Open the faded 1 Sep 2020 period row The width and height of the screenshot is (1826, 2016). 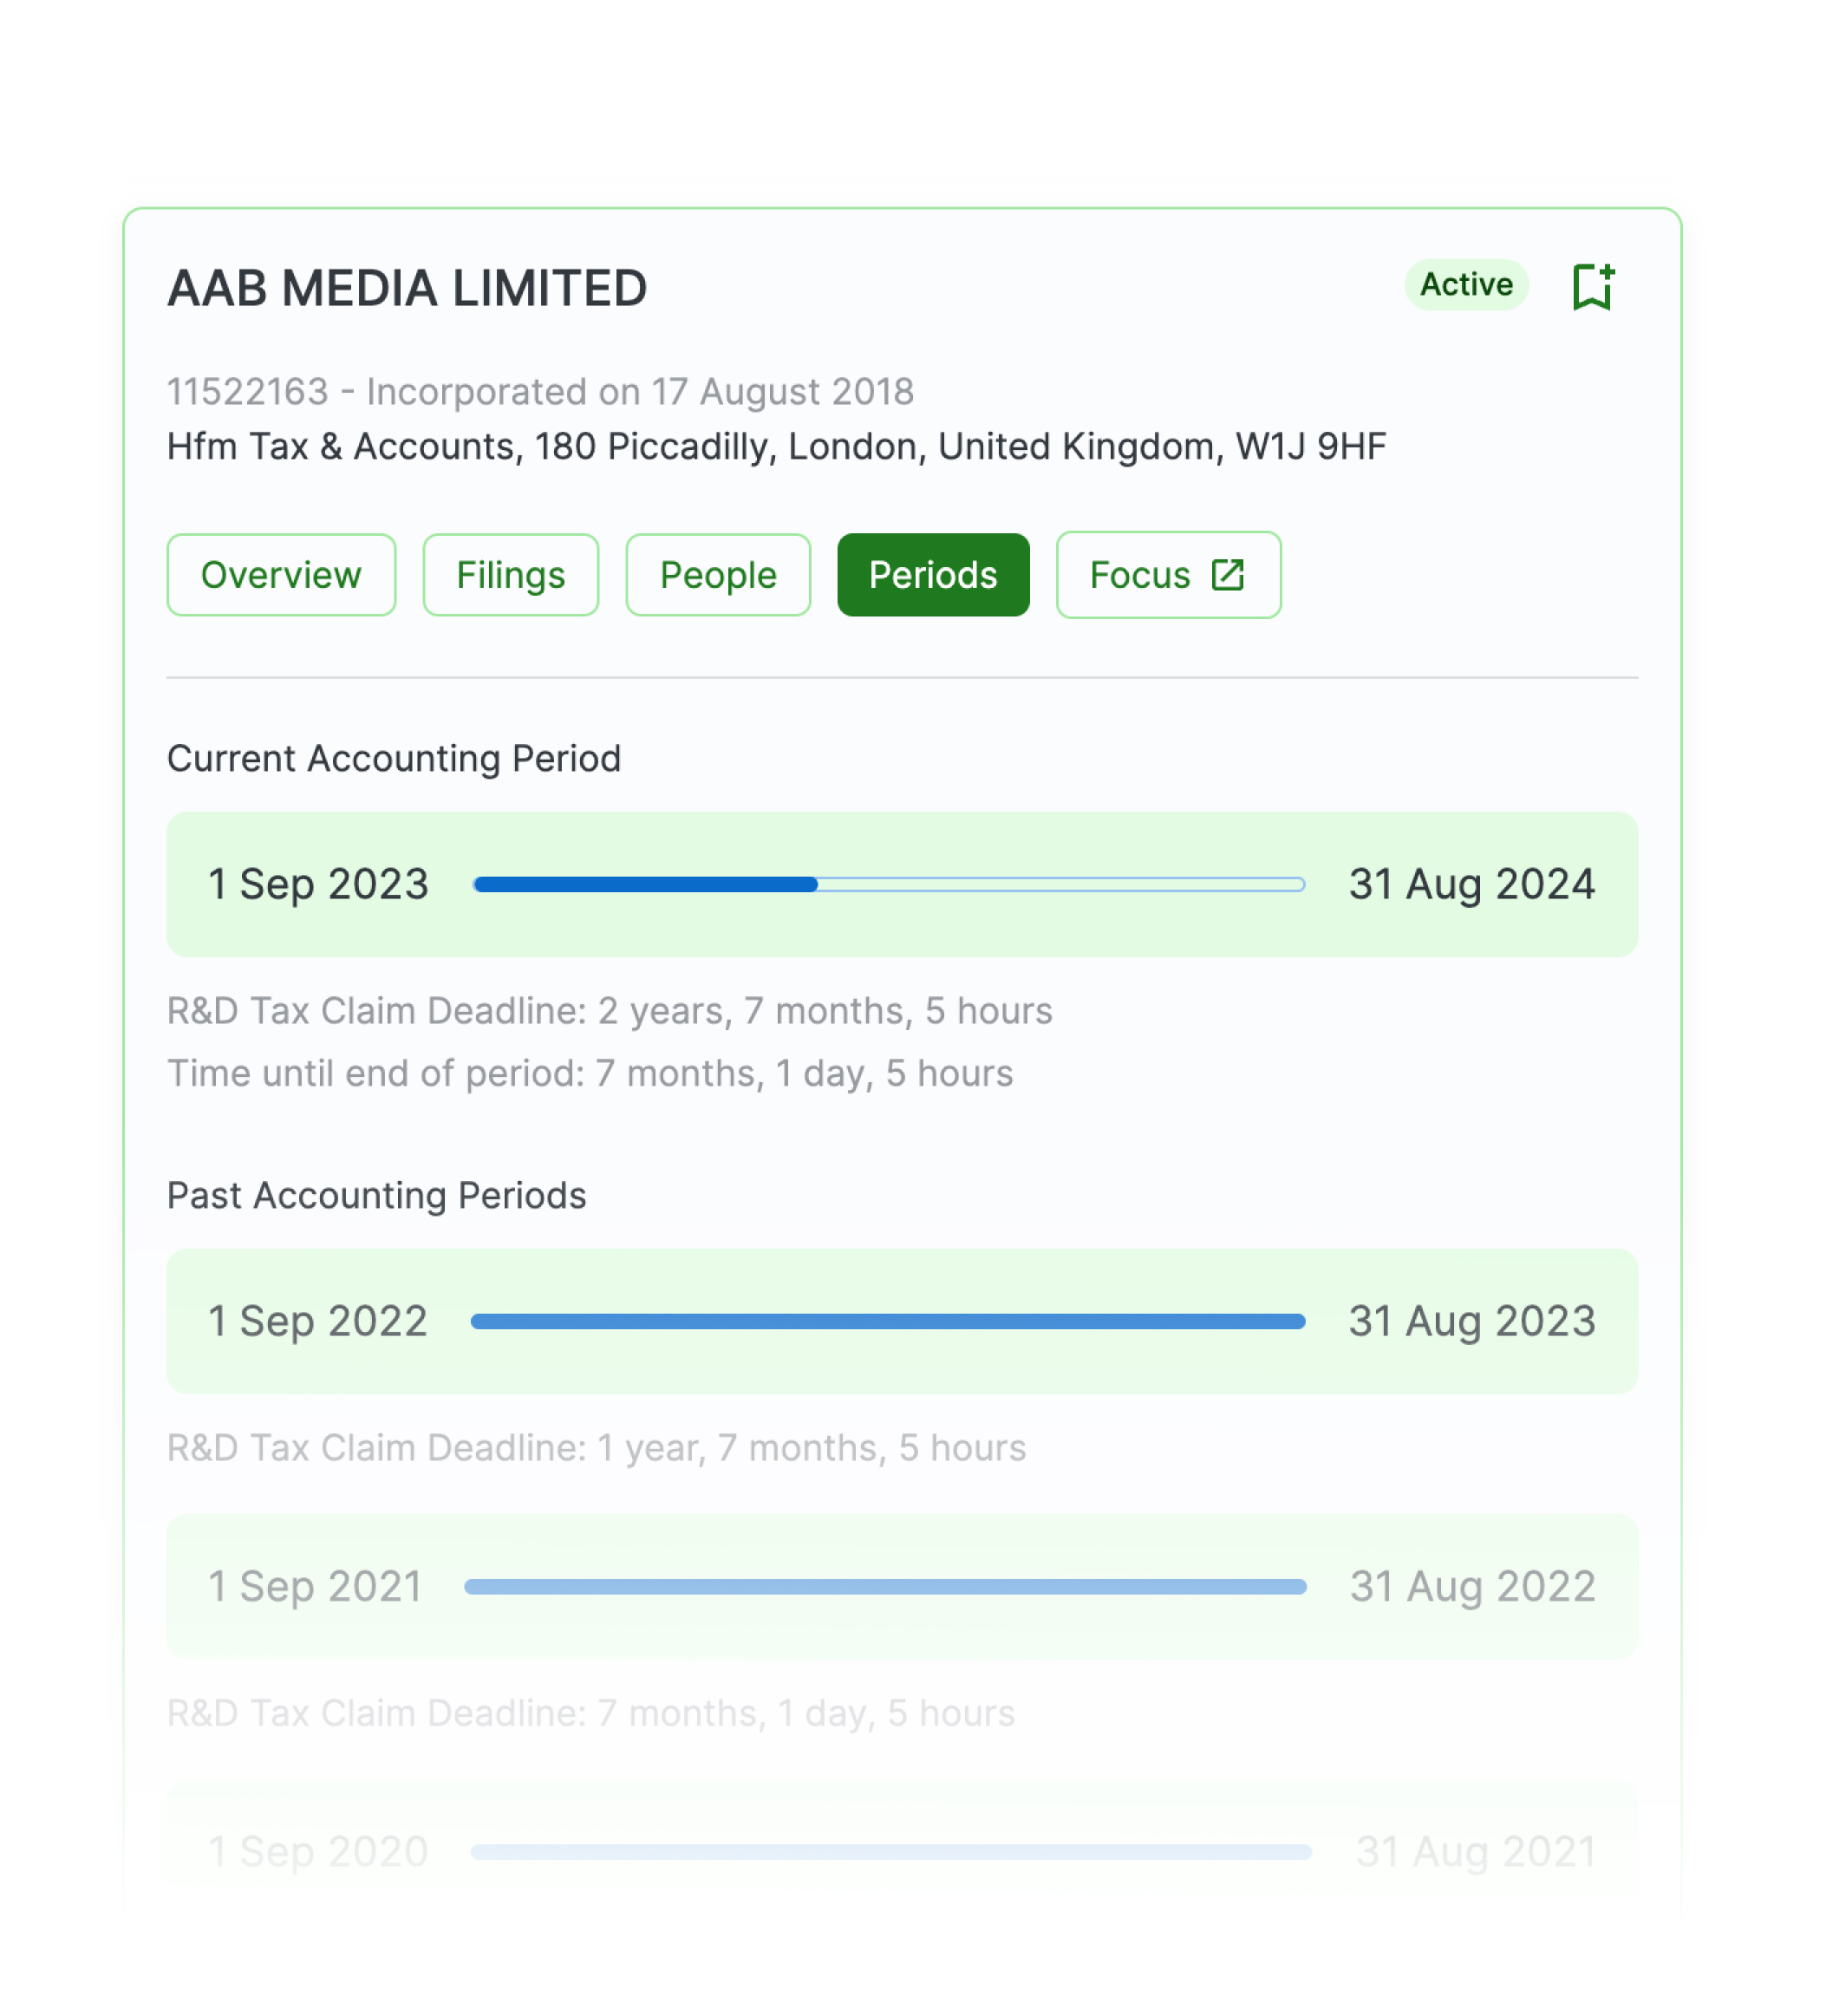pos(902,1851)
